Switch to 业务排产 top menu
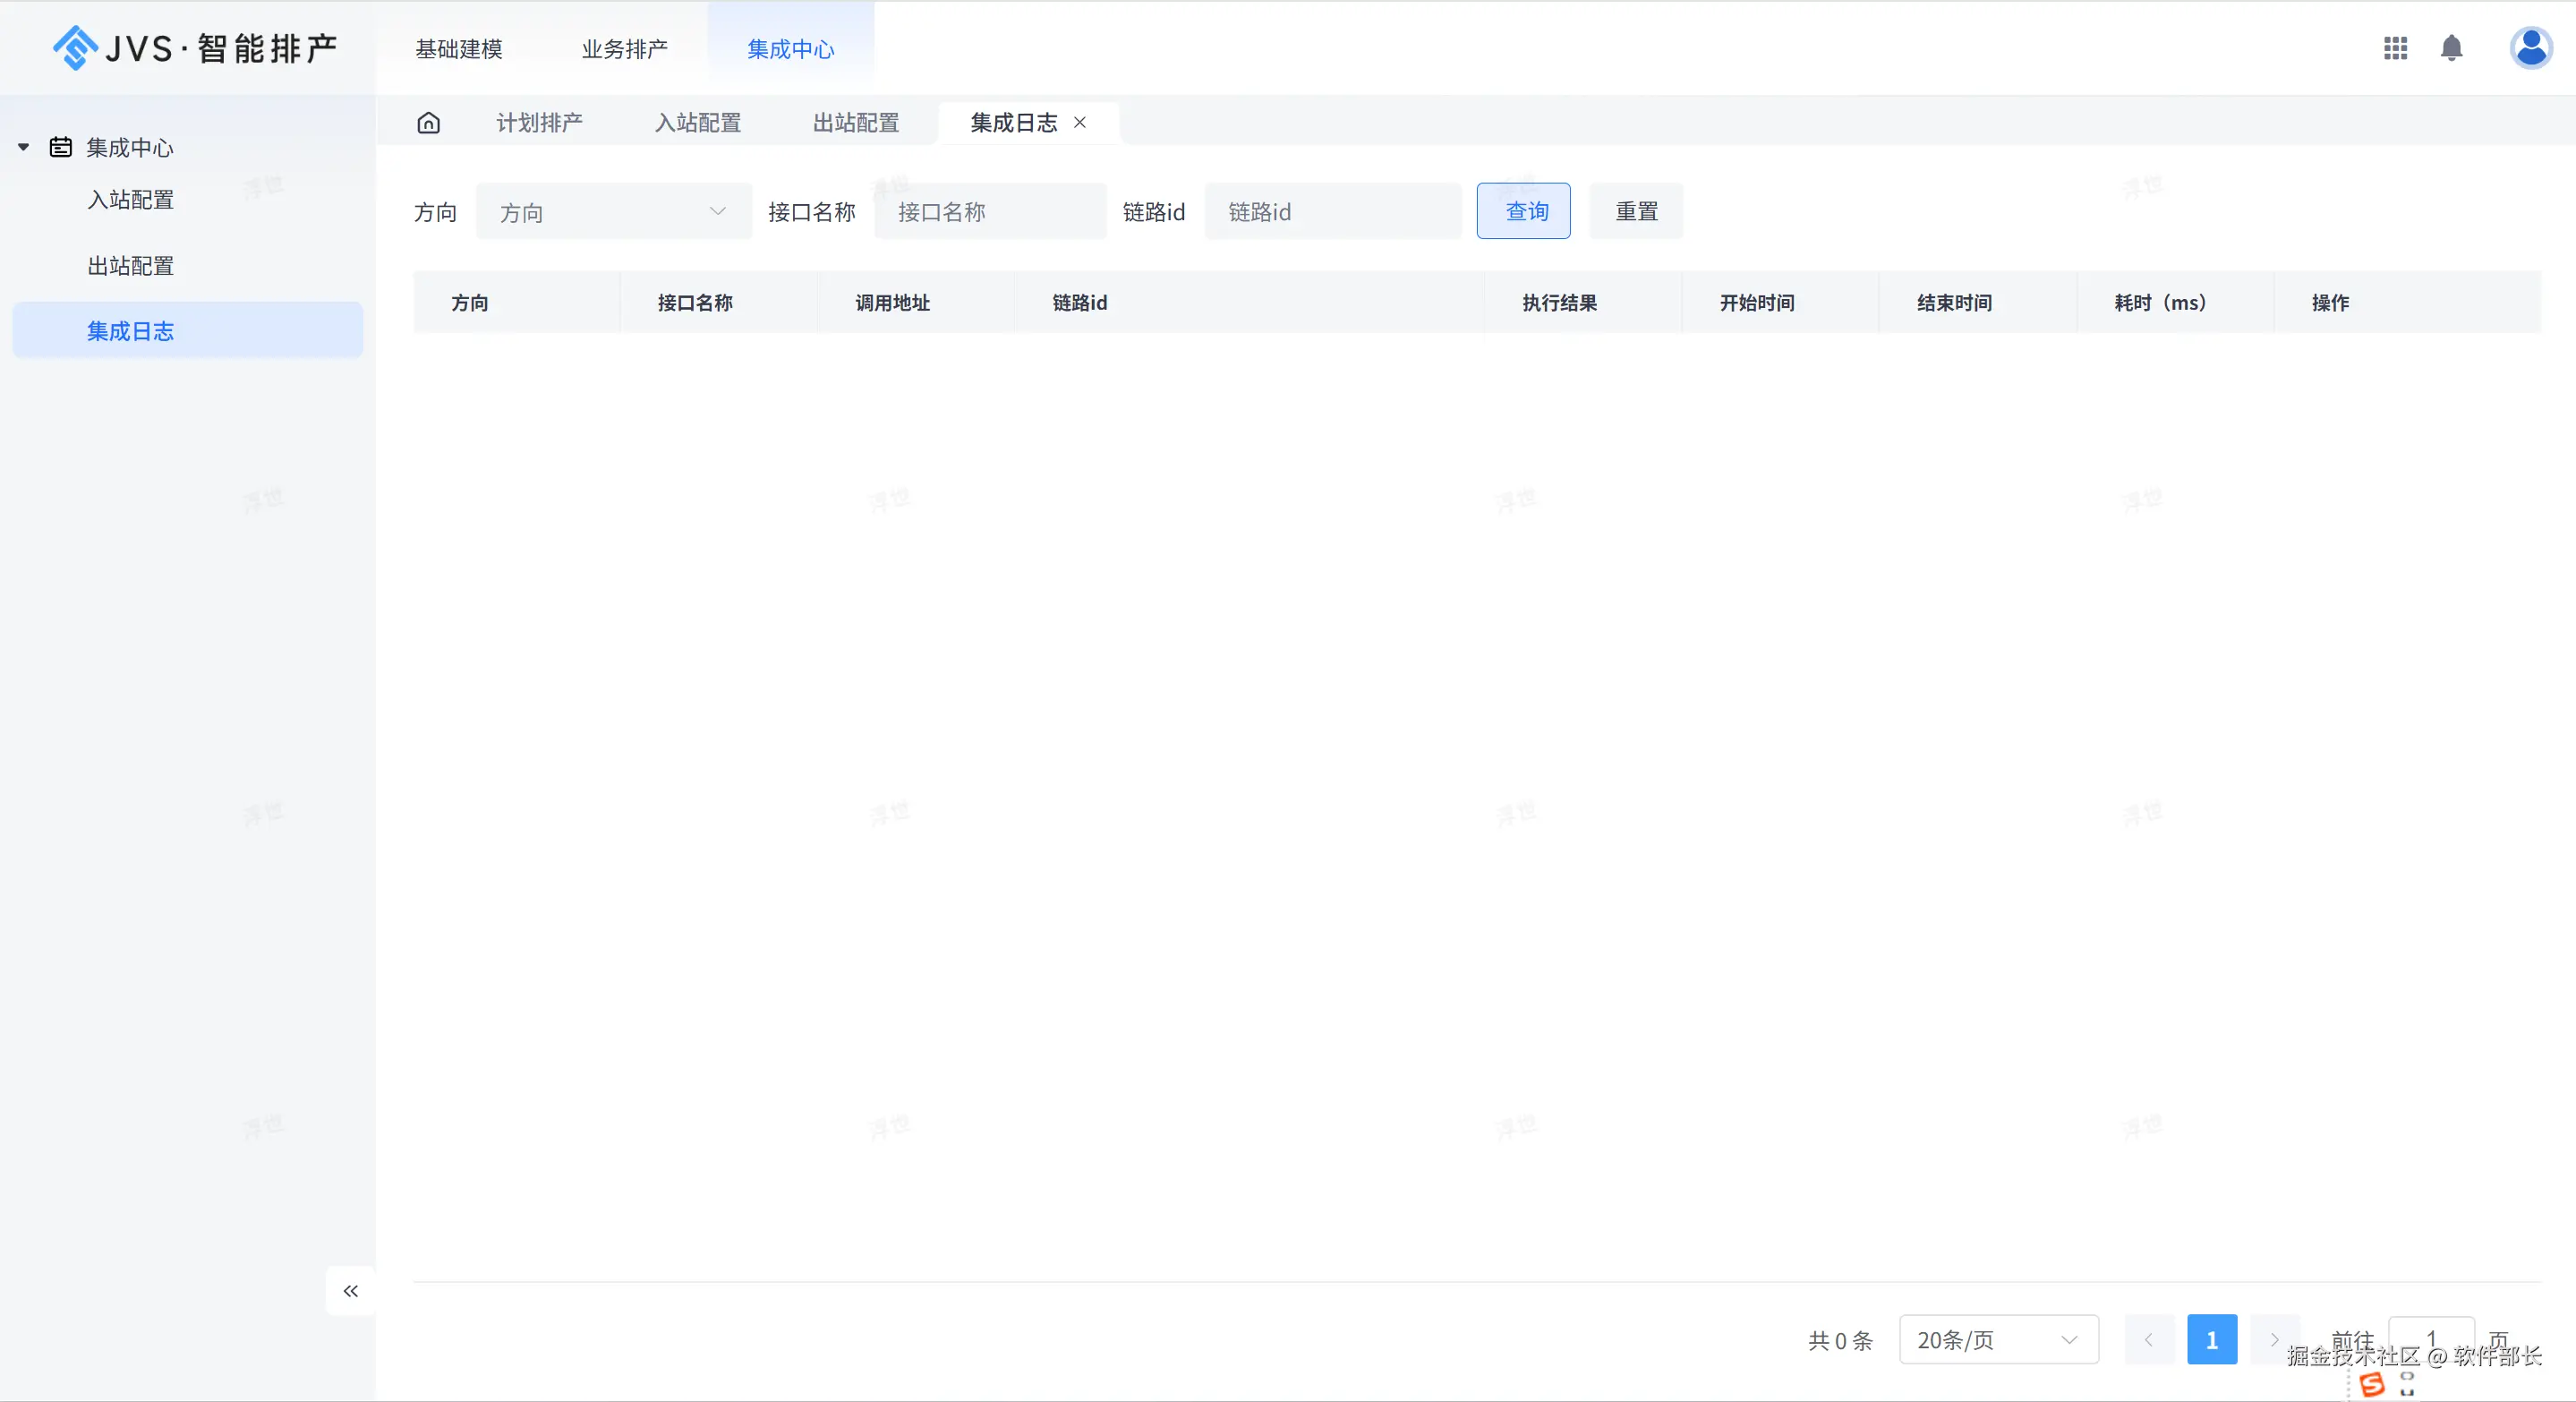 click(625, 49)
